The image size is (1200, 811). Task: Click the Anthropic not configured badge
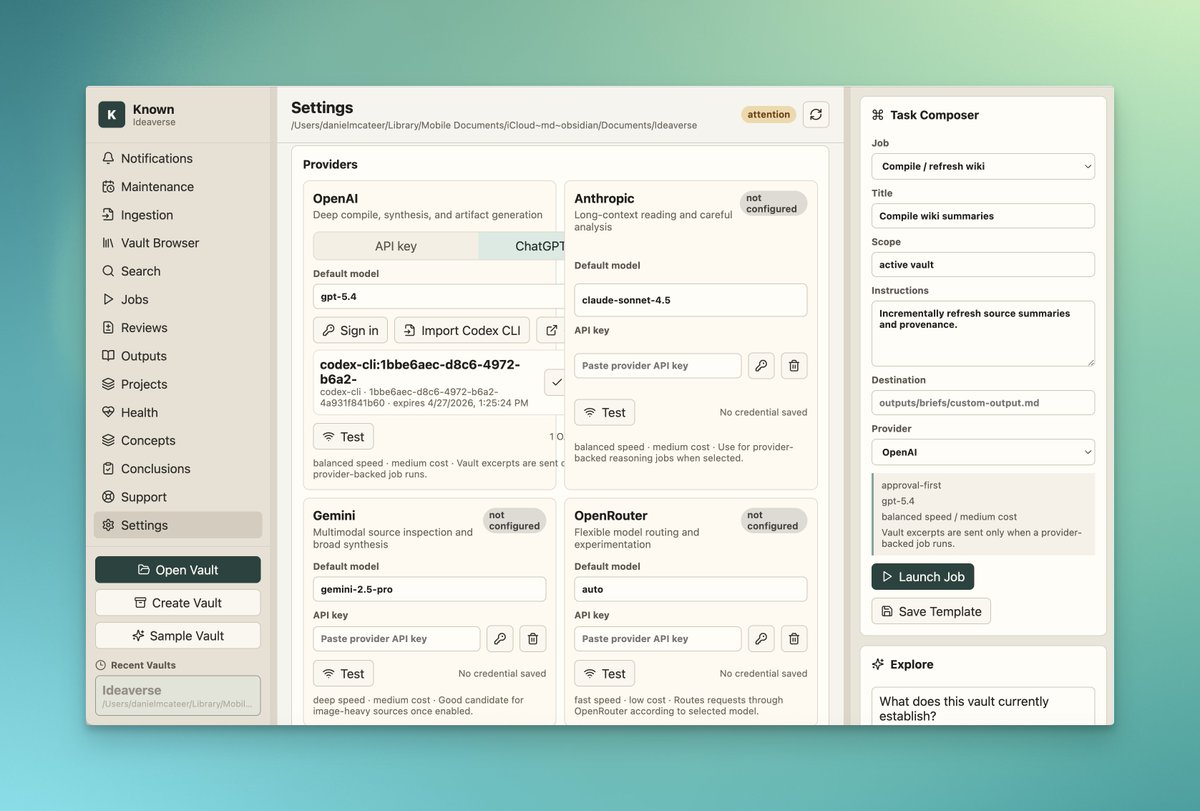pos(773,204)
